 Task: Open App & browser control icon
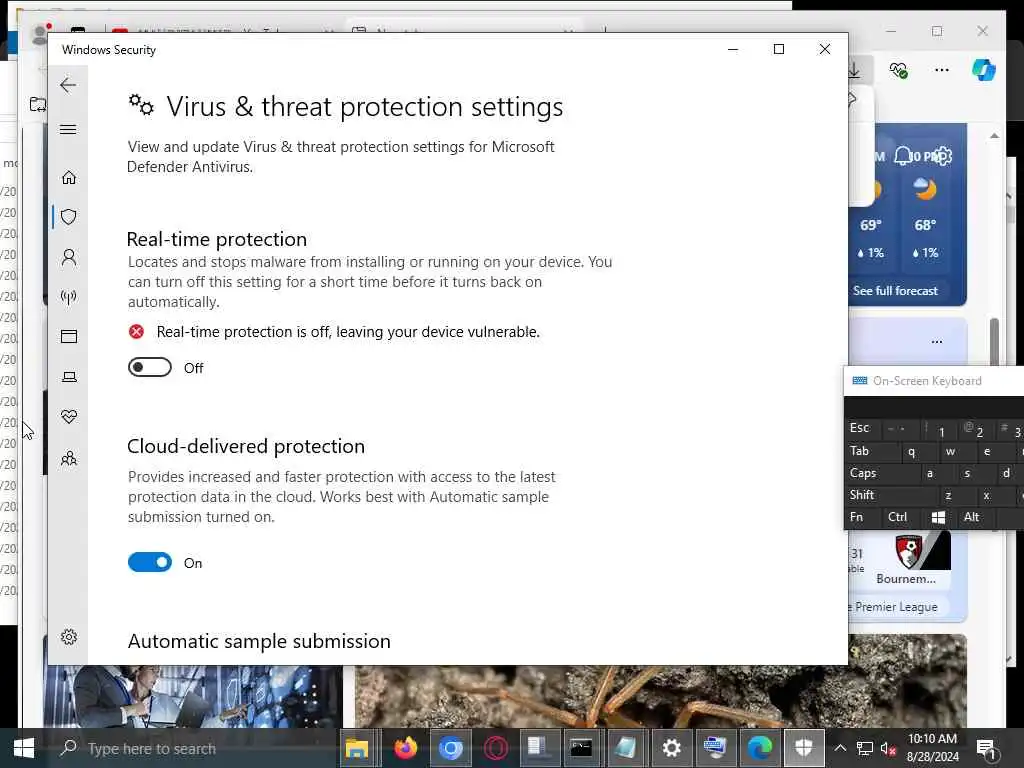coord(69,336)
